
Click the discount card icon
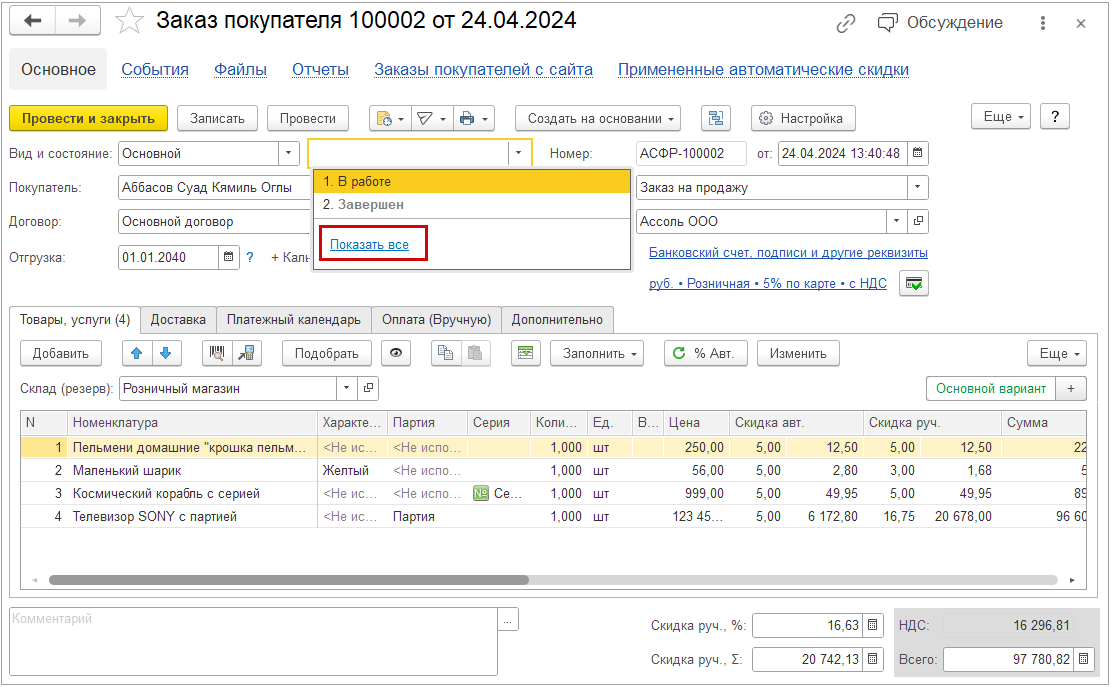[914, 283]
